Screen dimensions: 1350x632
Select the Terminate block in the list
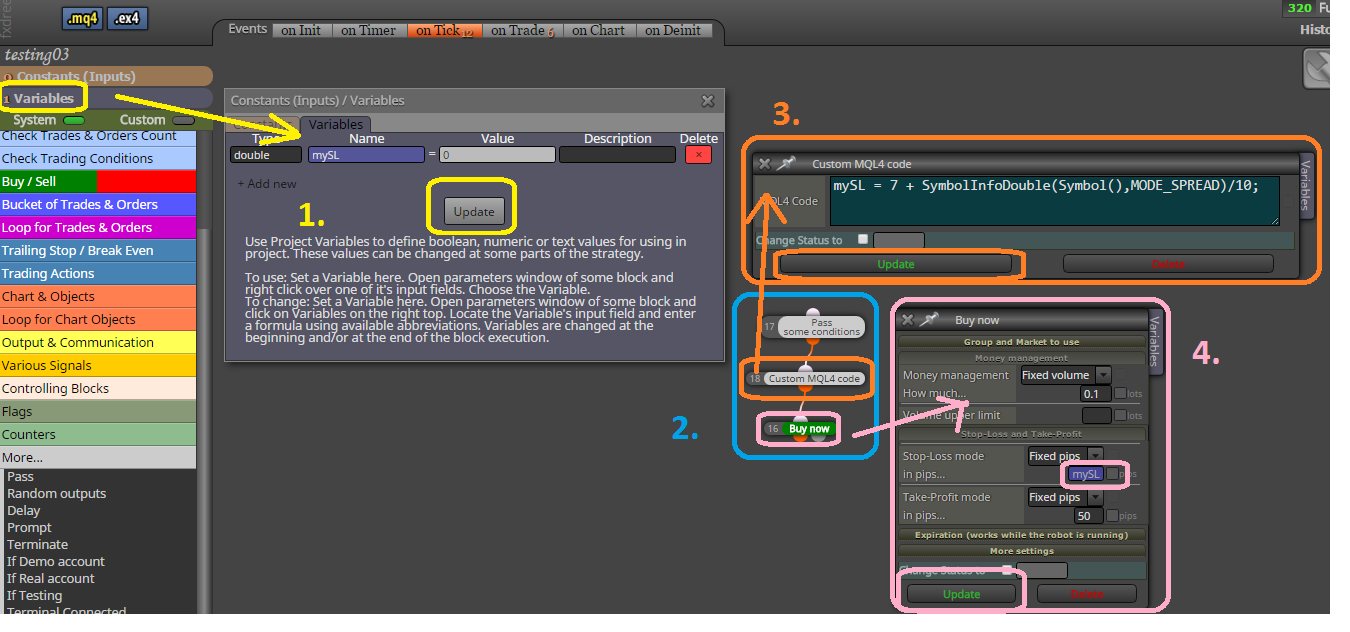point(38,544)
